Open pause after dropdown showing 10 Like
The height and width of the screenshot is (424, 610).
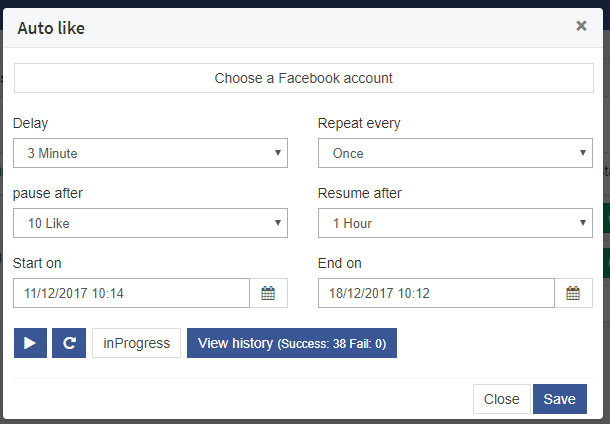click(x=150, y=223)
